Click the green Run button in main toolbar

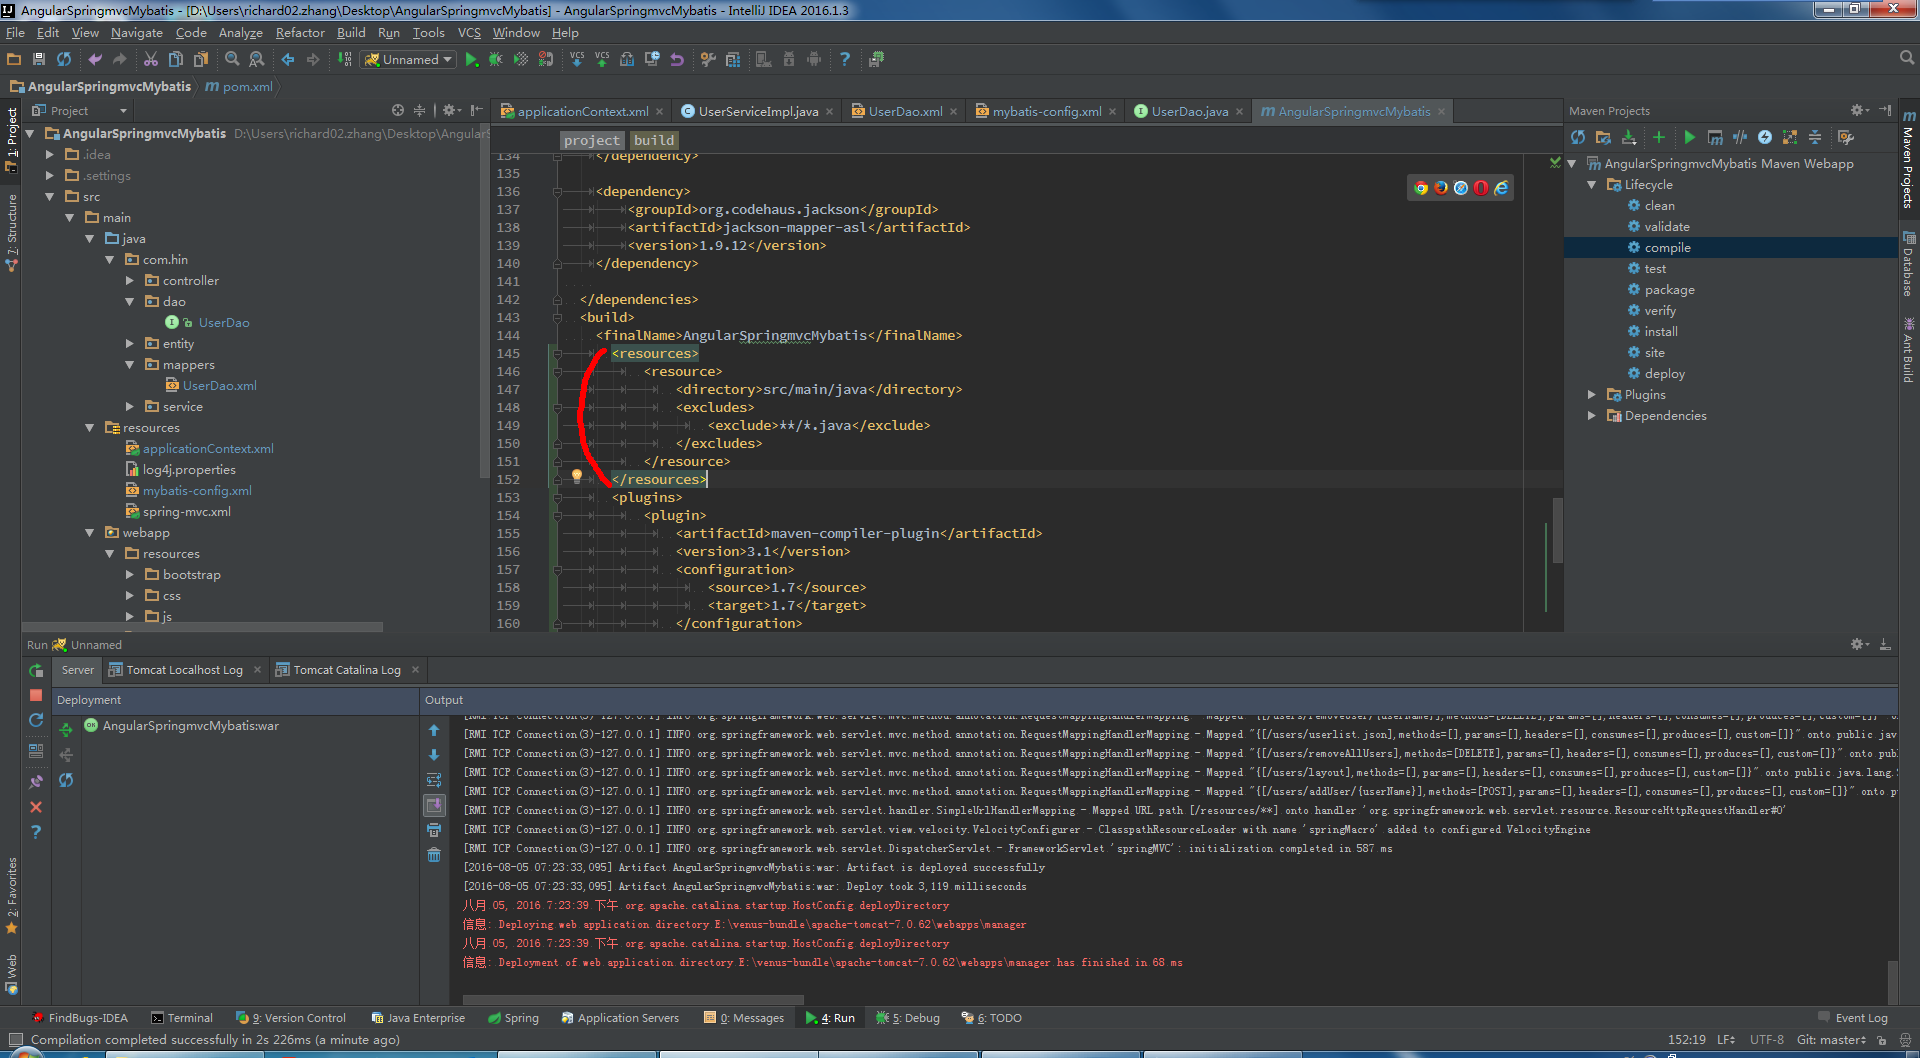coord(471,60)
